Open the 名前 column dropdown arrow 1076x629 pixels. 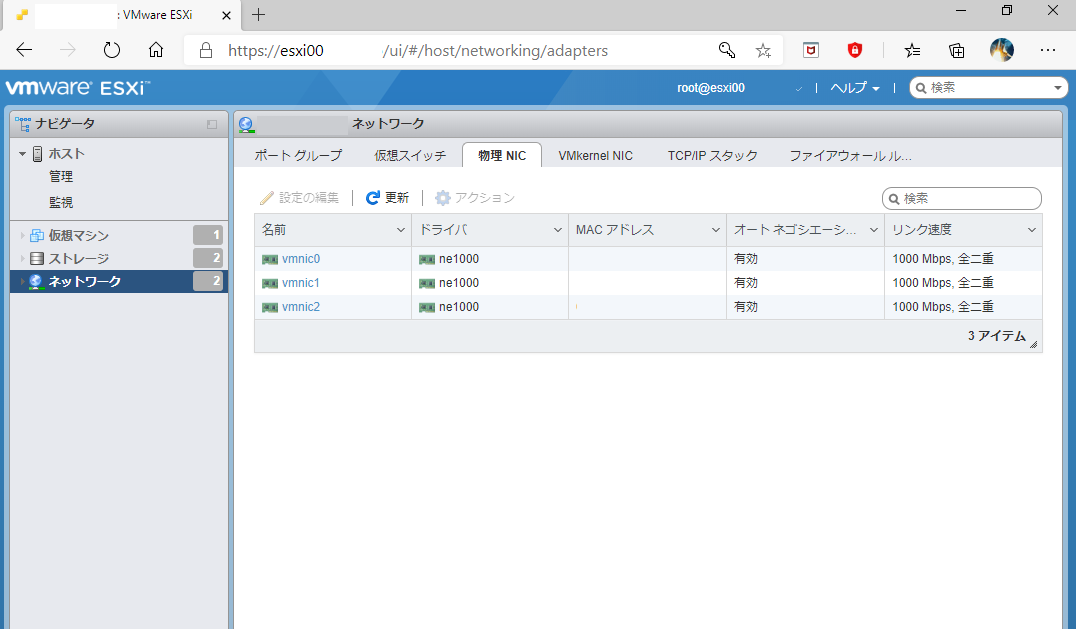(x=401, y=230)
